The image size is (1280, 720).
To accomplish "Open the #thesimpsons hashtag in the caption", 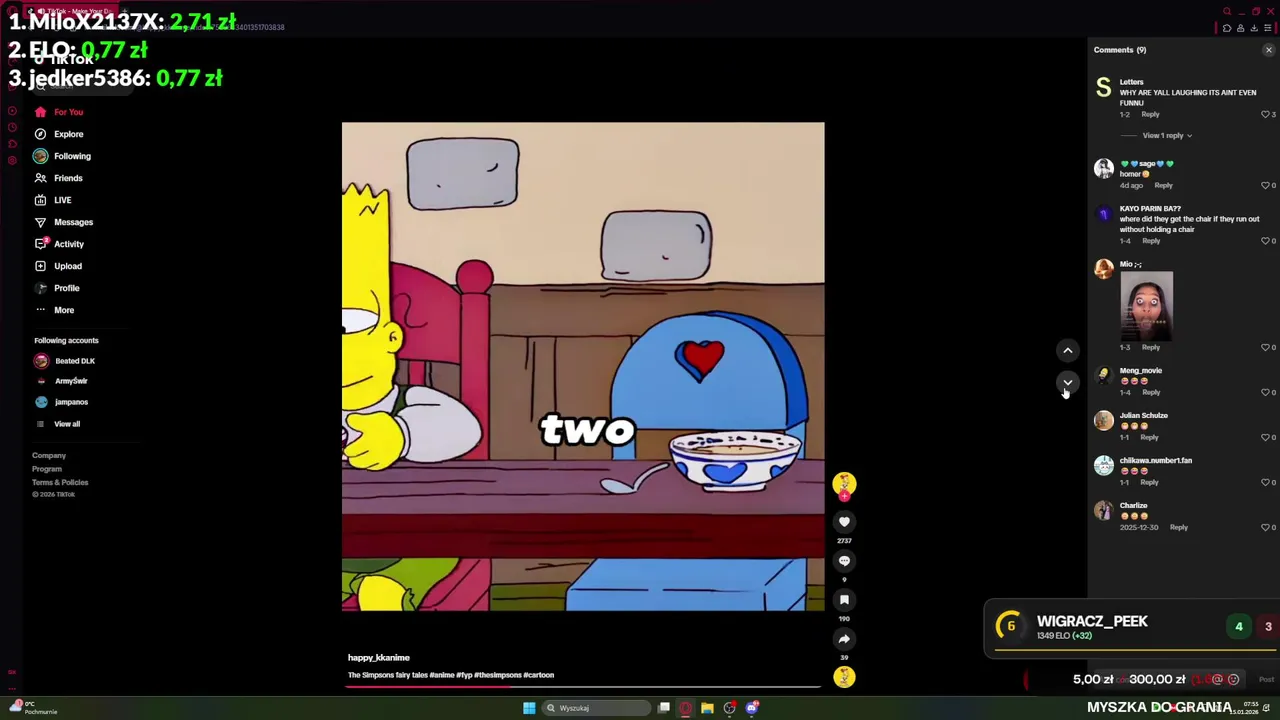I will (497, 675).
